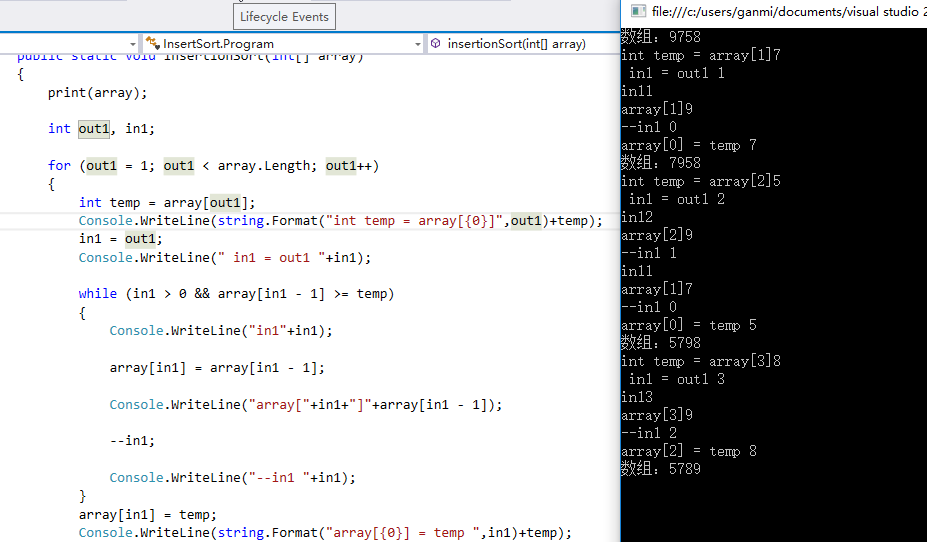Click the code line 'in1 = out1;'
927x542 pixels.
[x=121, y=239]
